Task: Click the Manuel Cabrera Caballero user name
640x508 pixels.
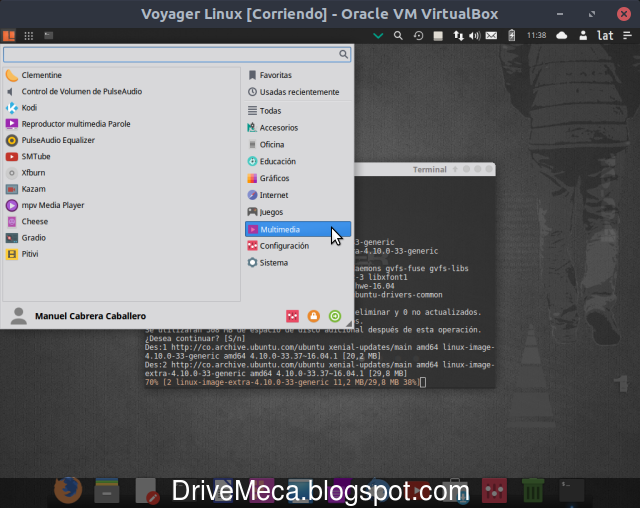Action: [x=90, y=316]
